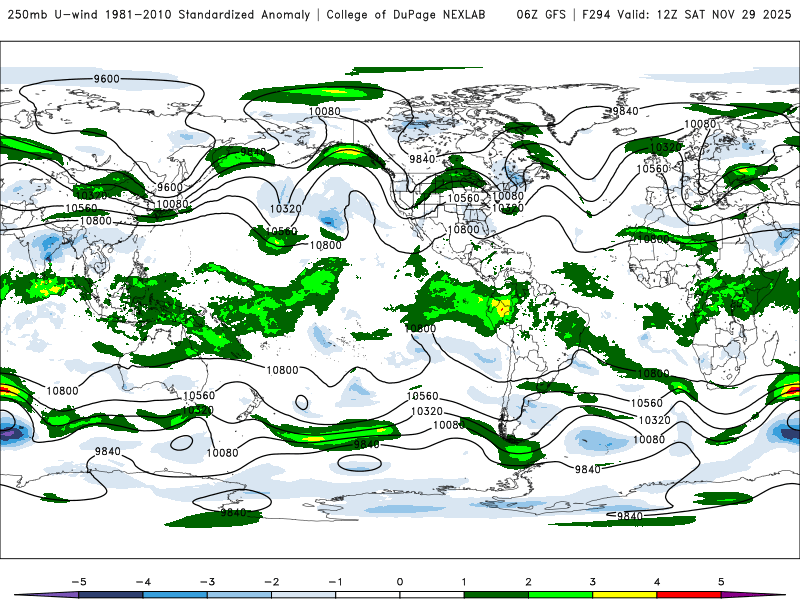Click the 'F294' forecast hour text
Image resolution: width=800 pixels, height=600 pixels.
pyautogui.click(x=596, y=15)
